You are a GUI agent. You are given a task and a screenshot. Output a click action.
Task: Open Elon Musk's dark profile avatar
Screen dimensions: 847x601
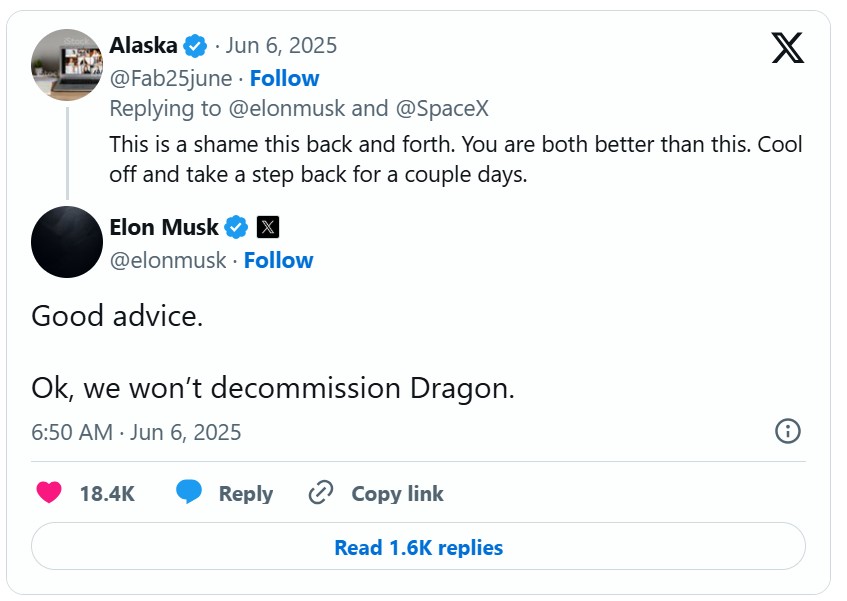pyautogui.click(x=67, y=242)
